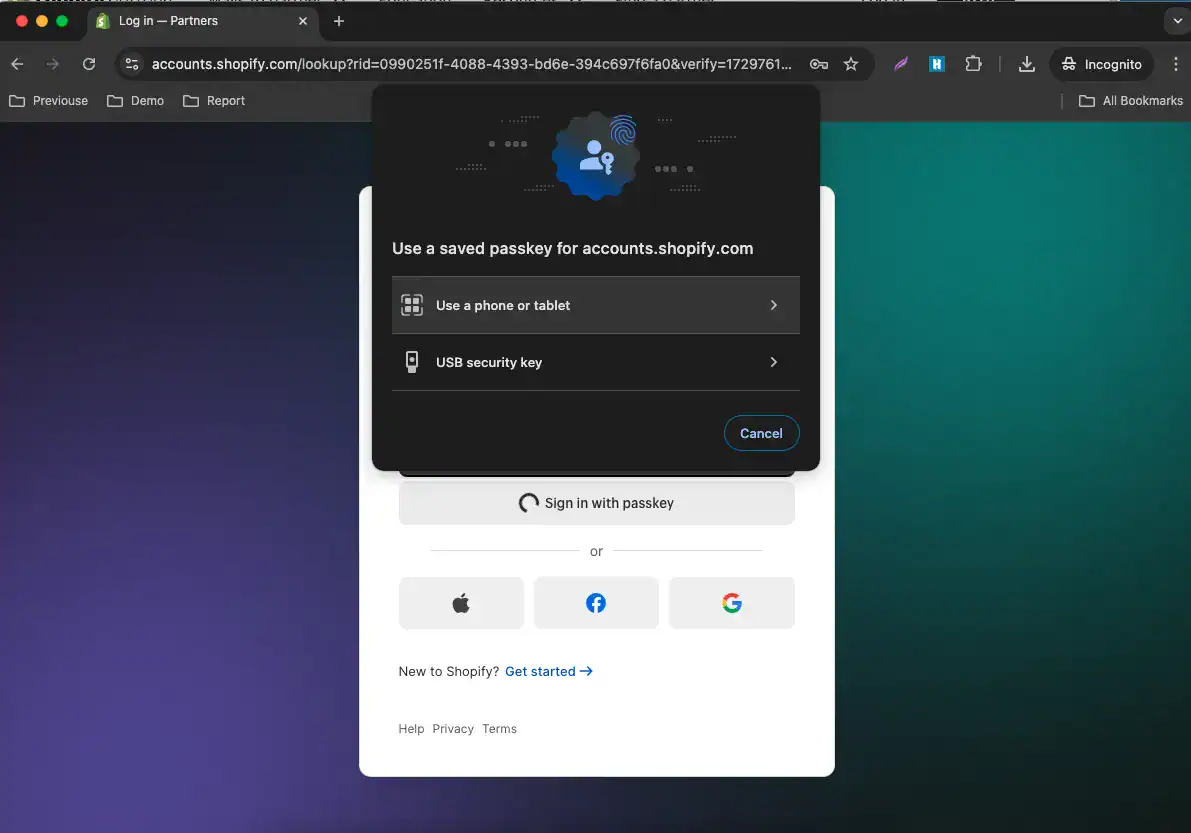Expand Use a phone or tablet chevron
This screenshot has width=1191, height=833.
click(773, 305)
